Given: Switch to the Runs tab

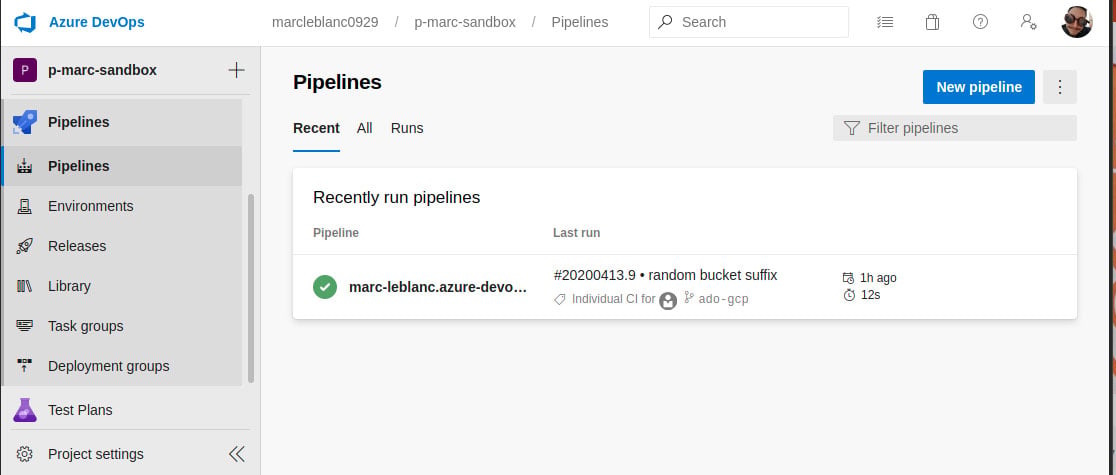Looking at the screenshot, I should [x=407, y=128].
